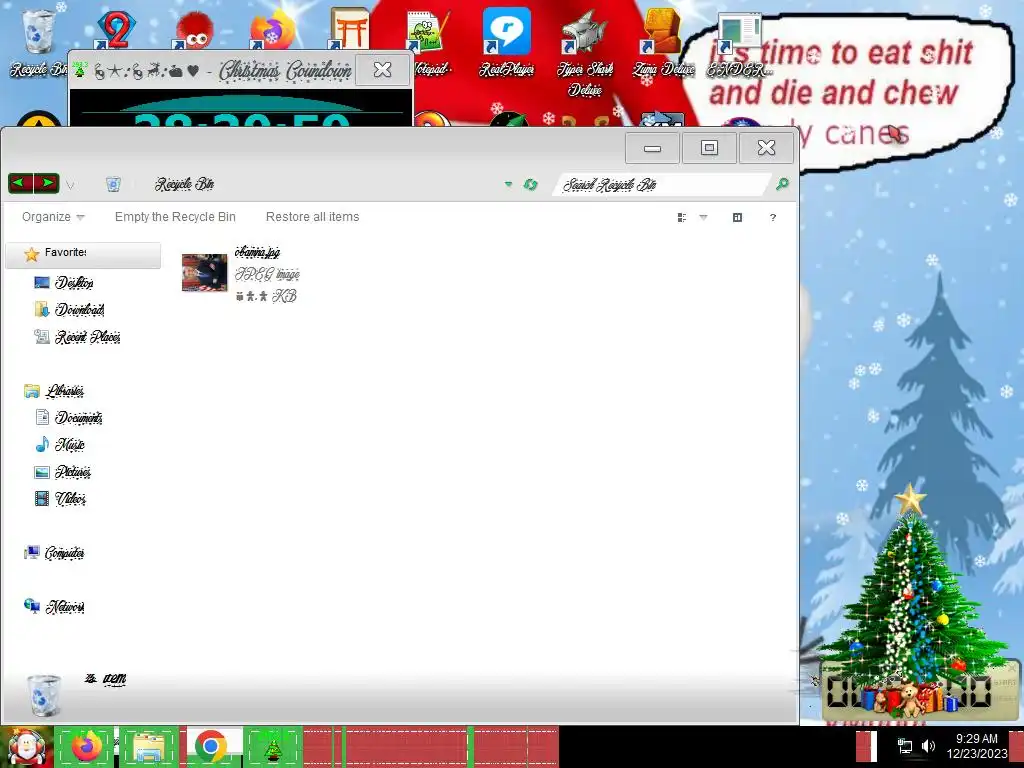
Task: Open the torii gate desktop shortcut
Action: [x=349, y=29]
